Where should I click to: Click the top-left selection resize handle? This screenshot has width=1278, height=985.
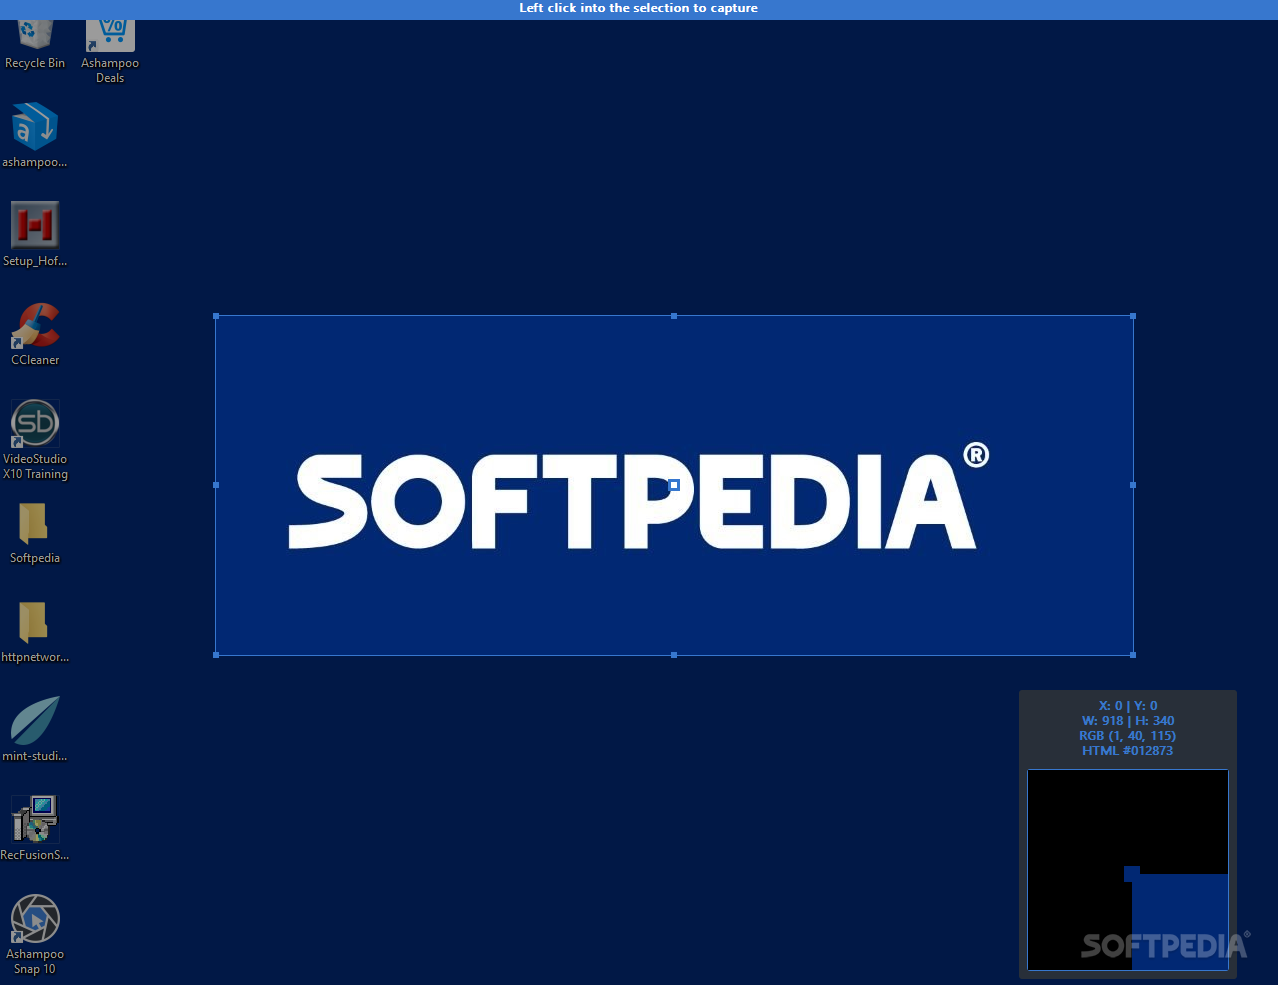[x=216, y=316]
